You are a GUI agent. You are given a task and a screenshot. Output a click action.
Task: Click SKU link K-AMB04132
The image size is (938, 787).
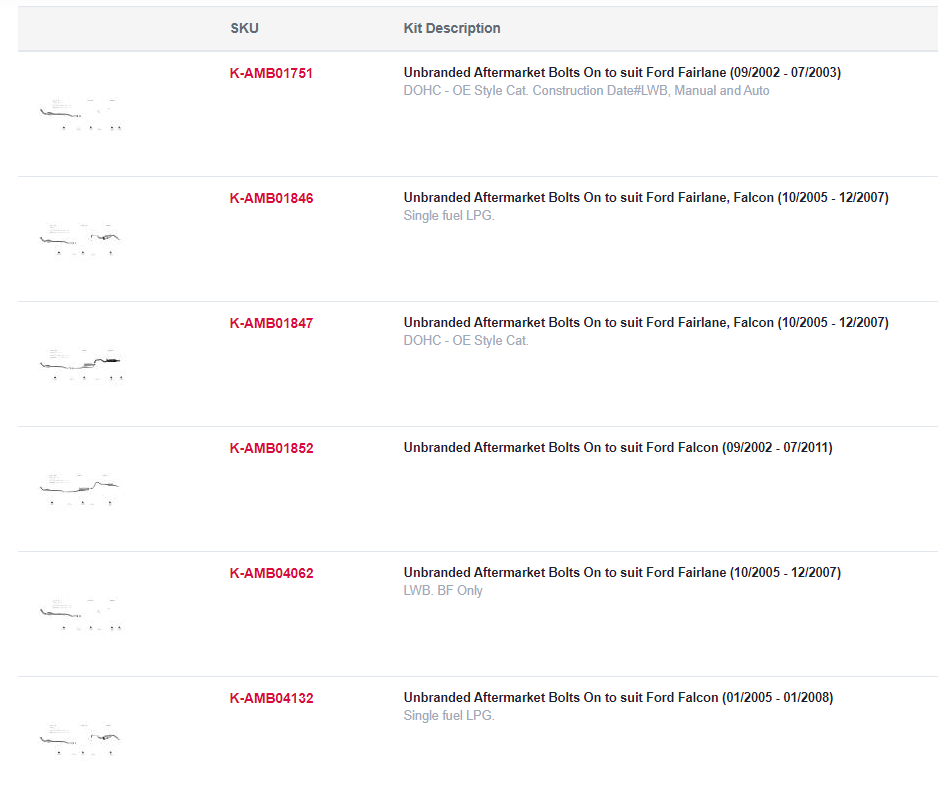point(272,698)
